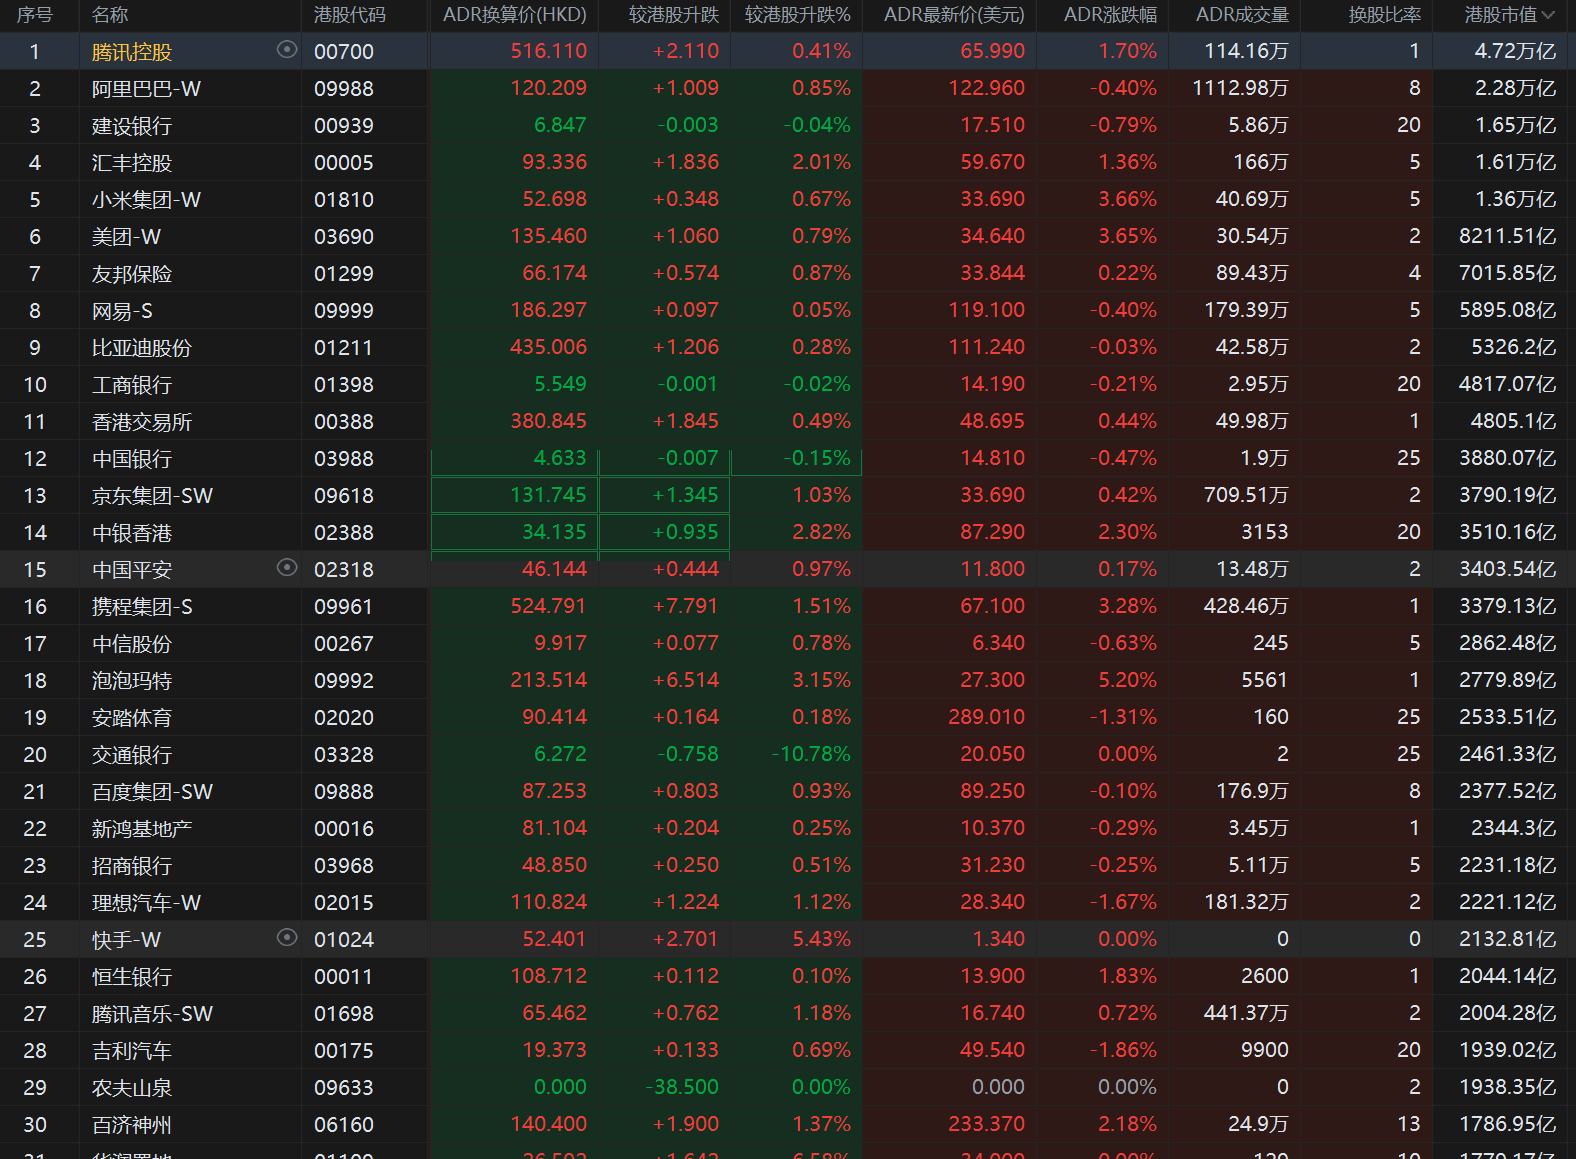
Task: Select the 工商银行 stock row
Action: tap(788, 384)
